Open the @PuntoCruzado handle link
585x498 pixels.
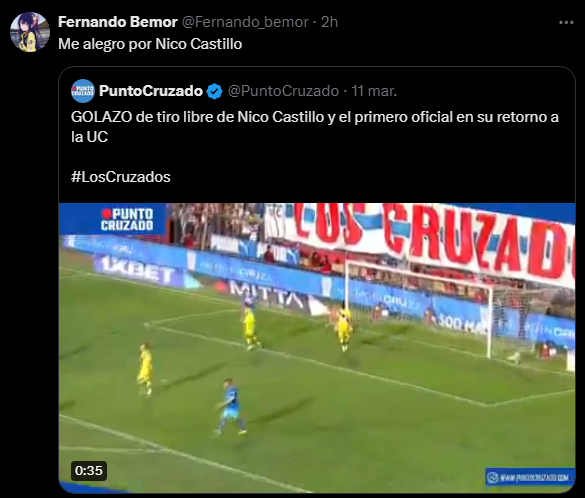coord(283,91)
